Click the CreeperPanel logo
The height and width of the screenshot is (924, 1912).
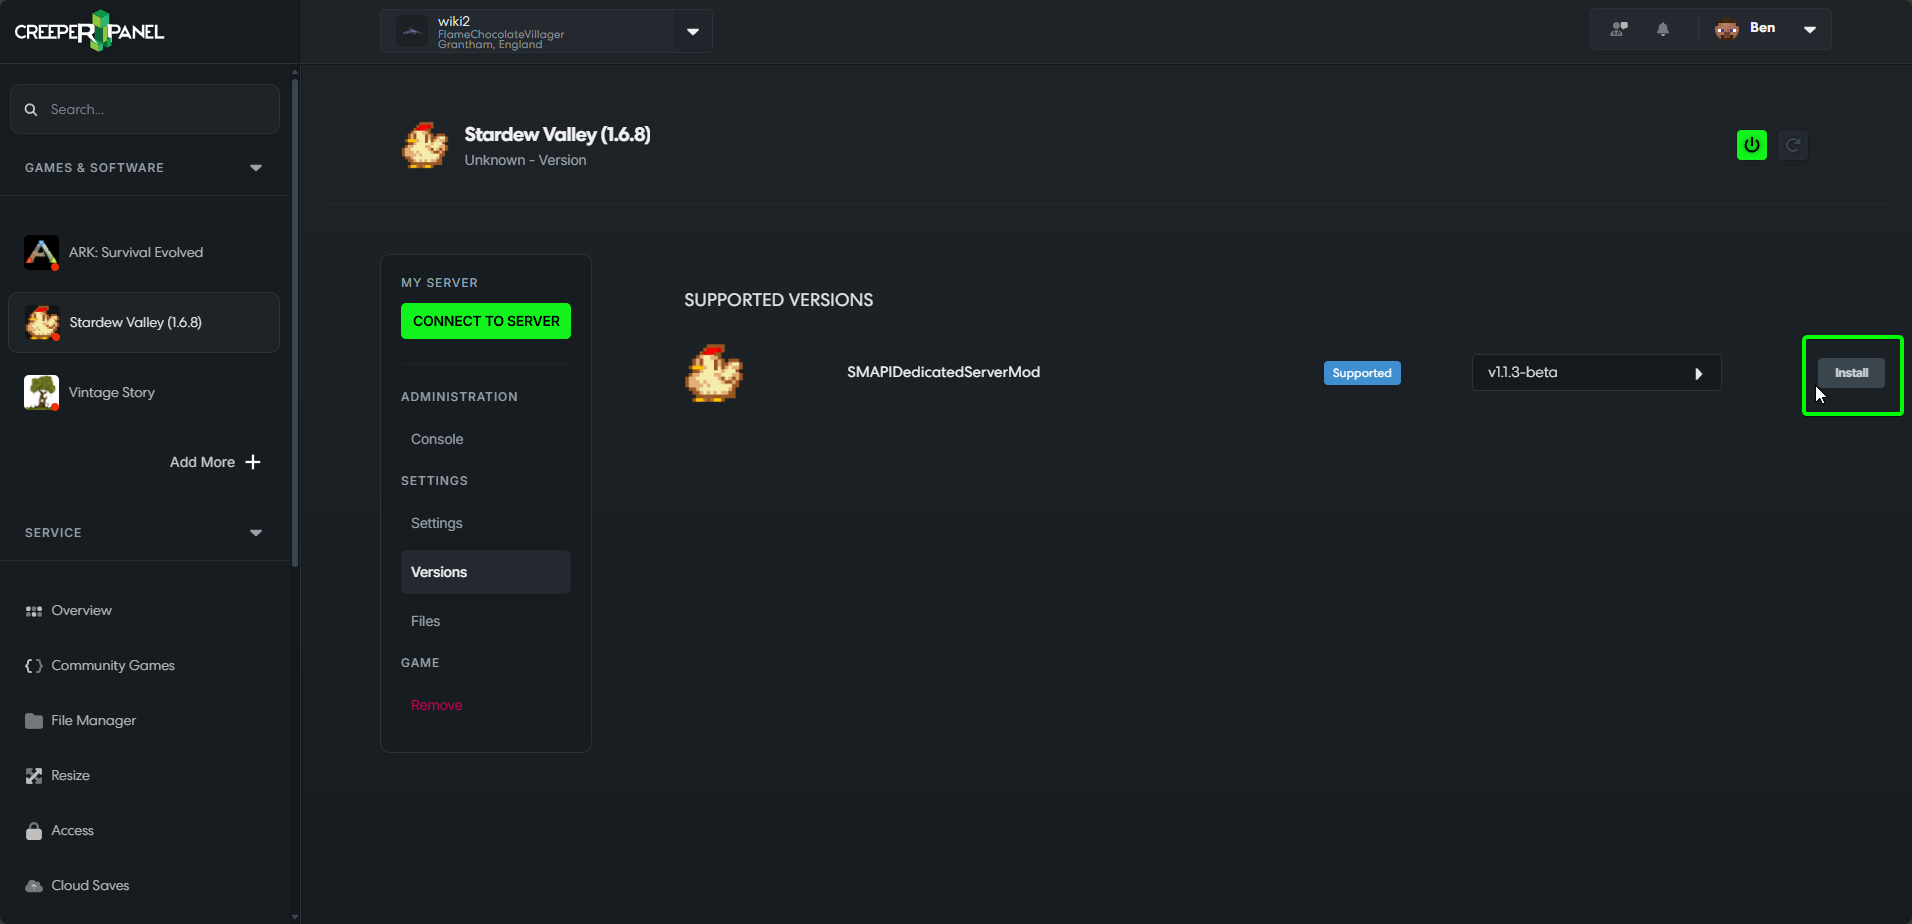[x=89, y=31]
